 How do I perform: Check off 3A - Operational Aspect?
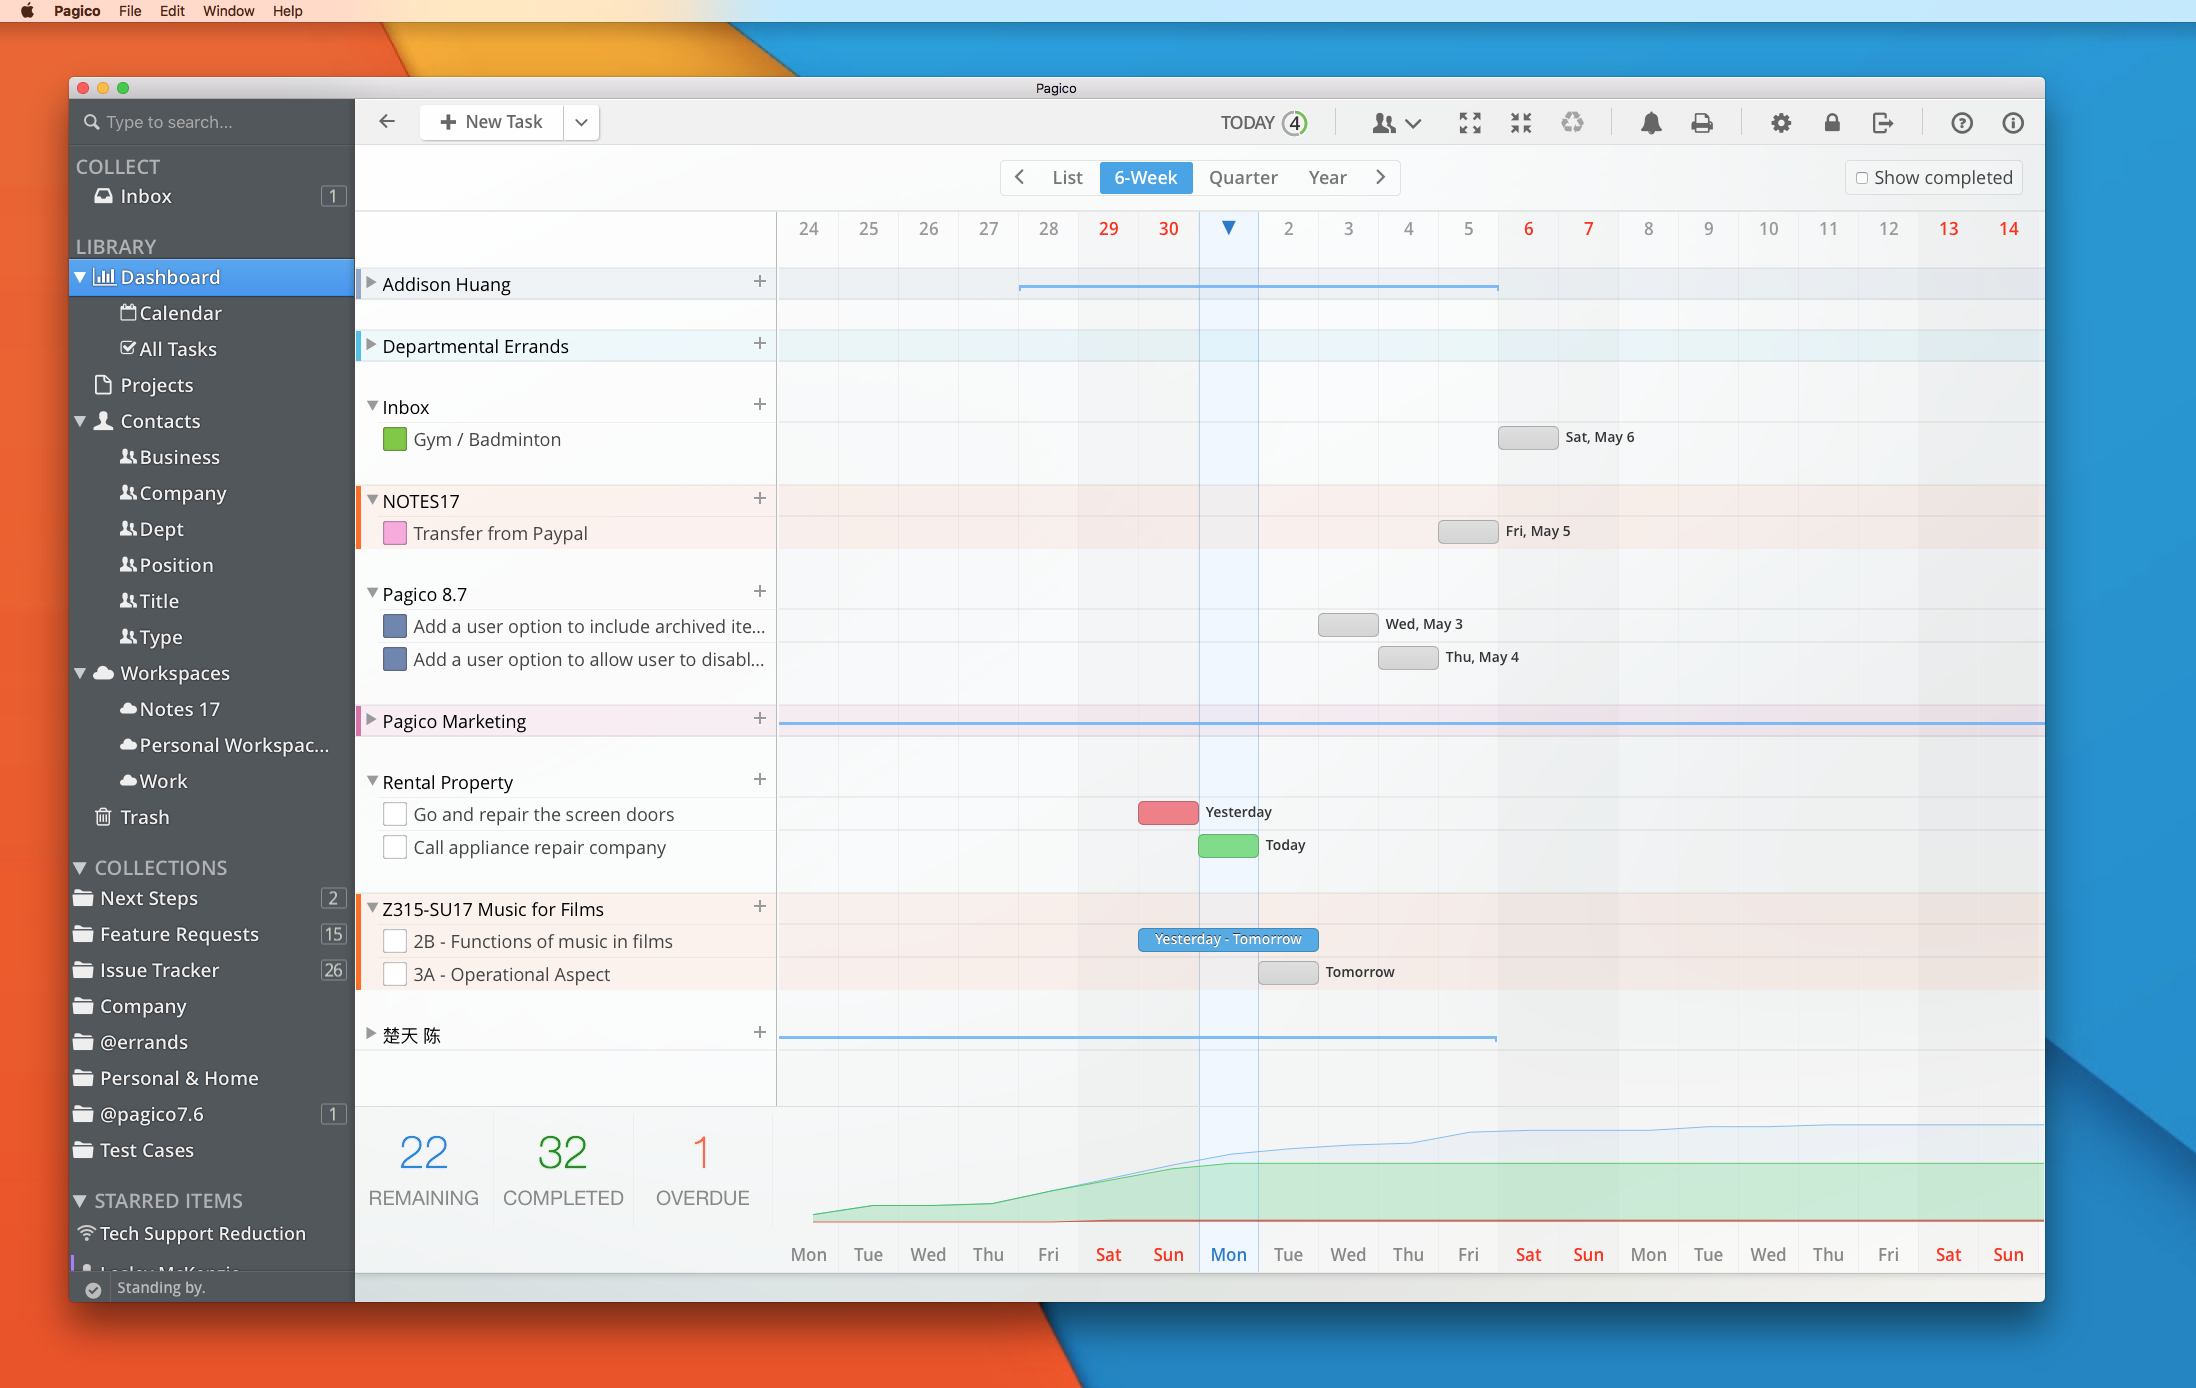pos(395,974)
